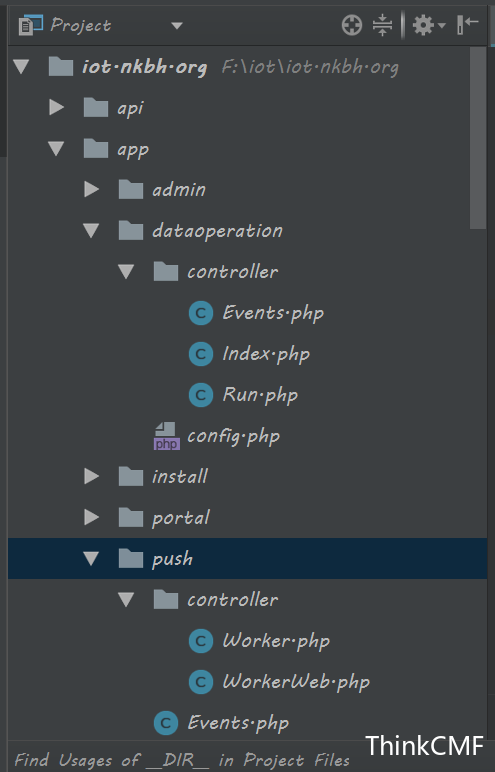
Task: Expand the admin folder
Action: (x=92, y=189)
